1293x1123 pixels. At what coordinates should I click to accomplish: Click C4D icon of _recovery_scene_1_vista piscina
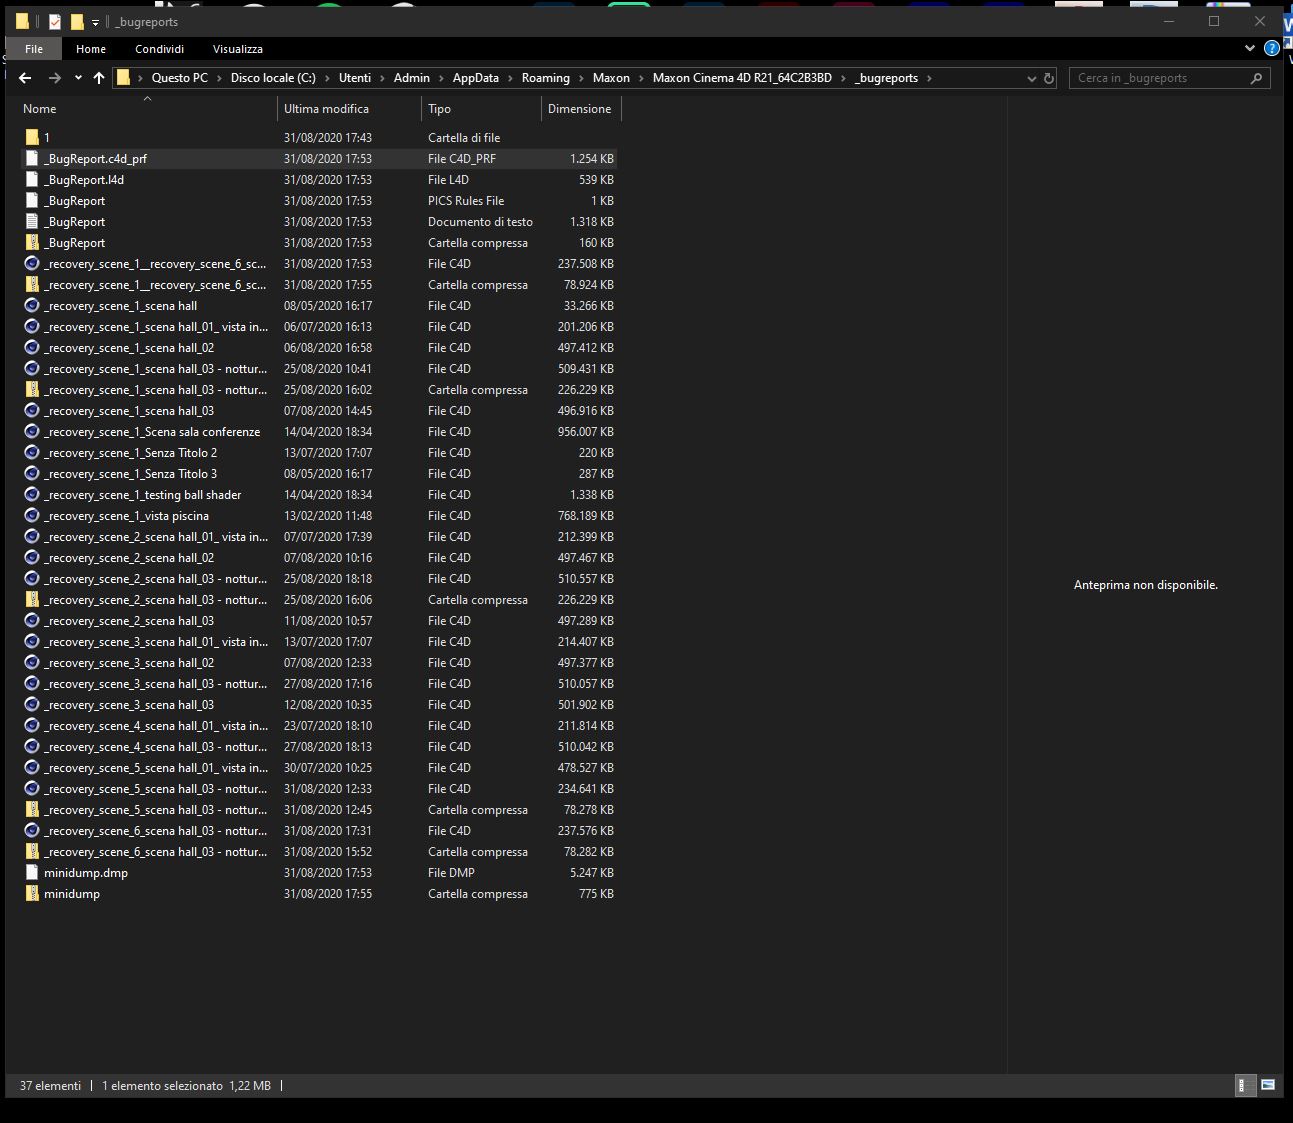tap(32, 515)
